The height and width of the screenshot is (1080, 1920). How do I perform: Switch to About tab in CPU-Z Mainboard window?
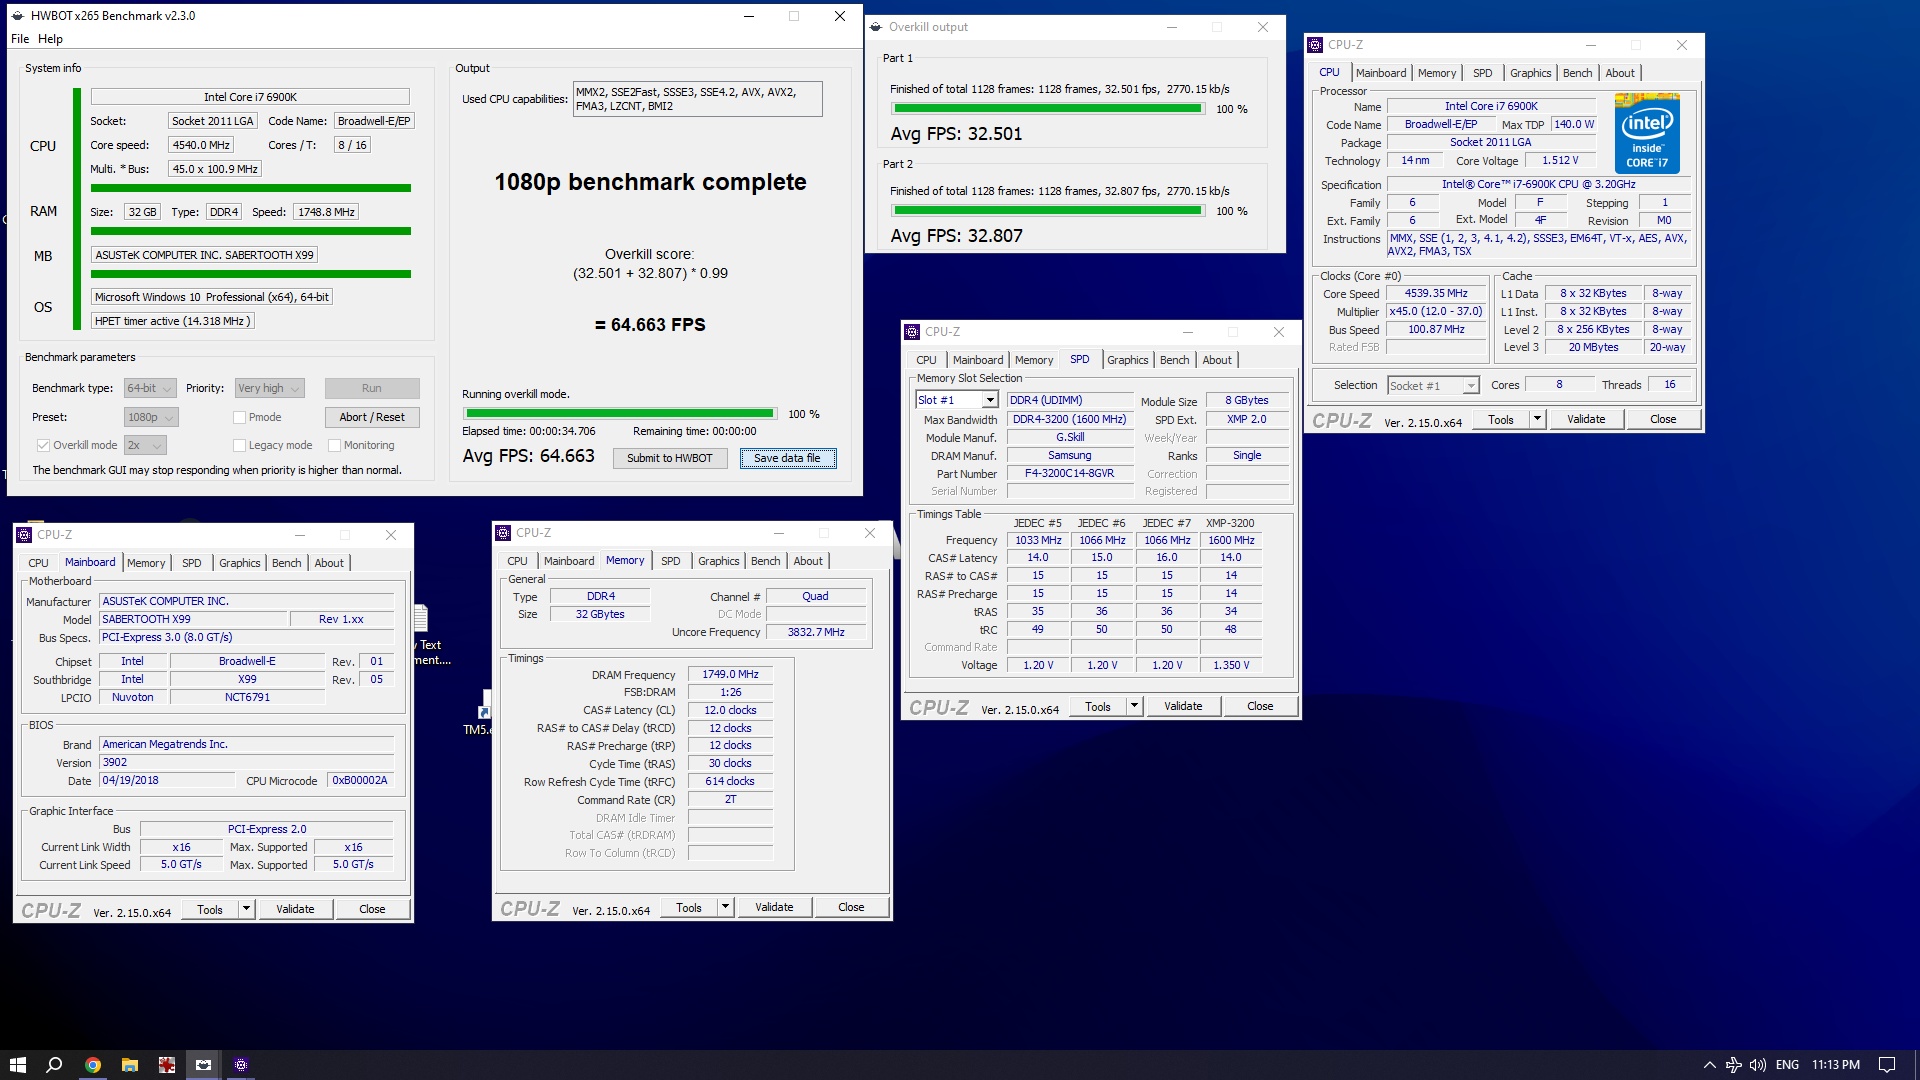click(x=329, y=563)
